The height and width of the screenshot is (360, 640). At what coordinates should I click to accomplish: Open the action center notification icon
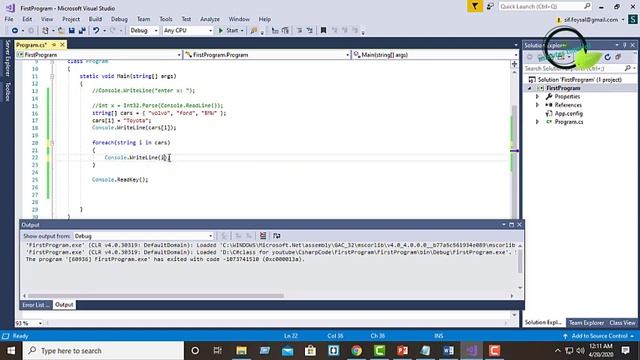(x=626, y=350)
